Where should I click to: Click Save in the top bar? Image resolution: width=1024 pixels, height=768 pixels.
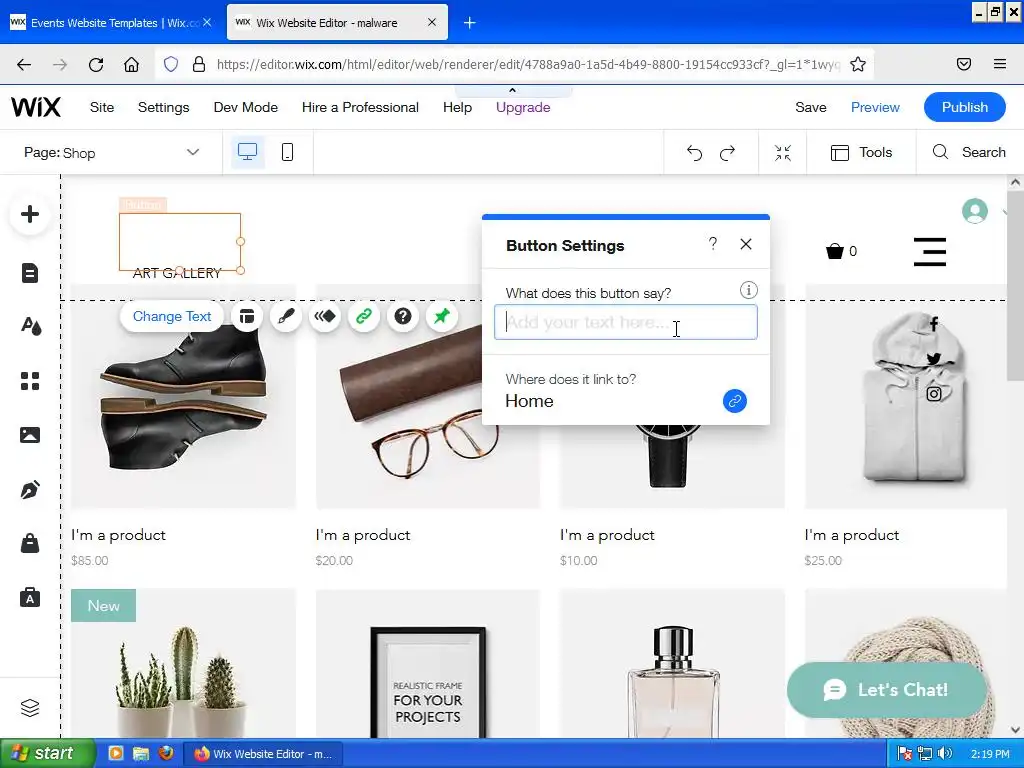point(810,107)
